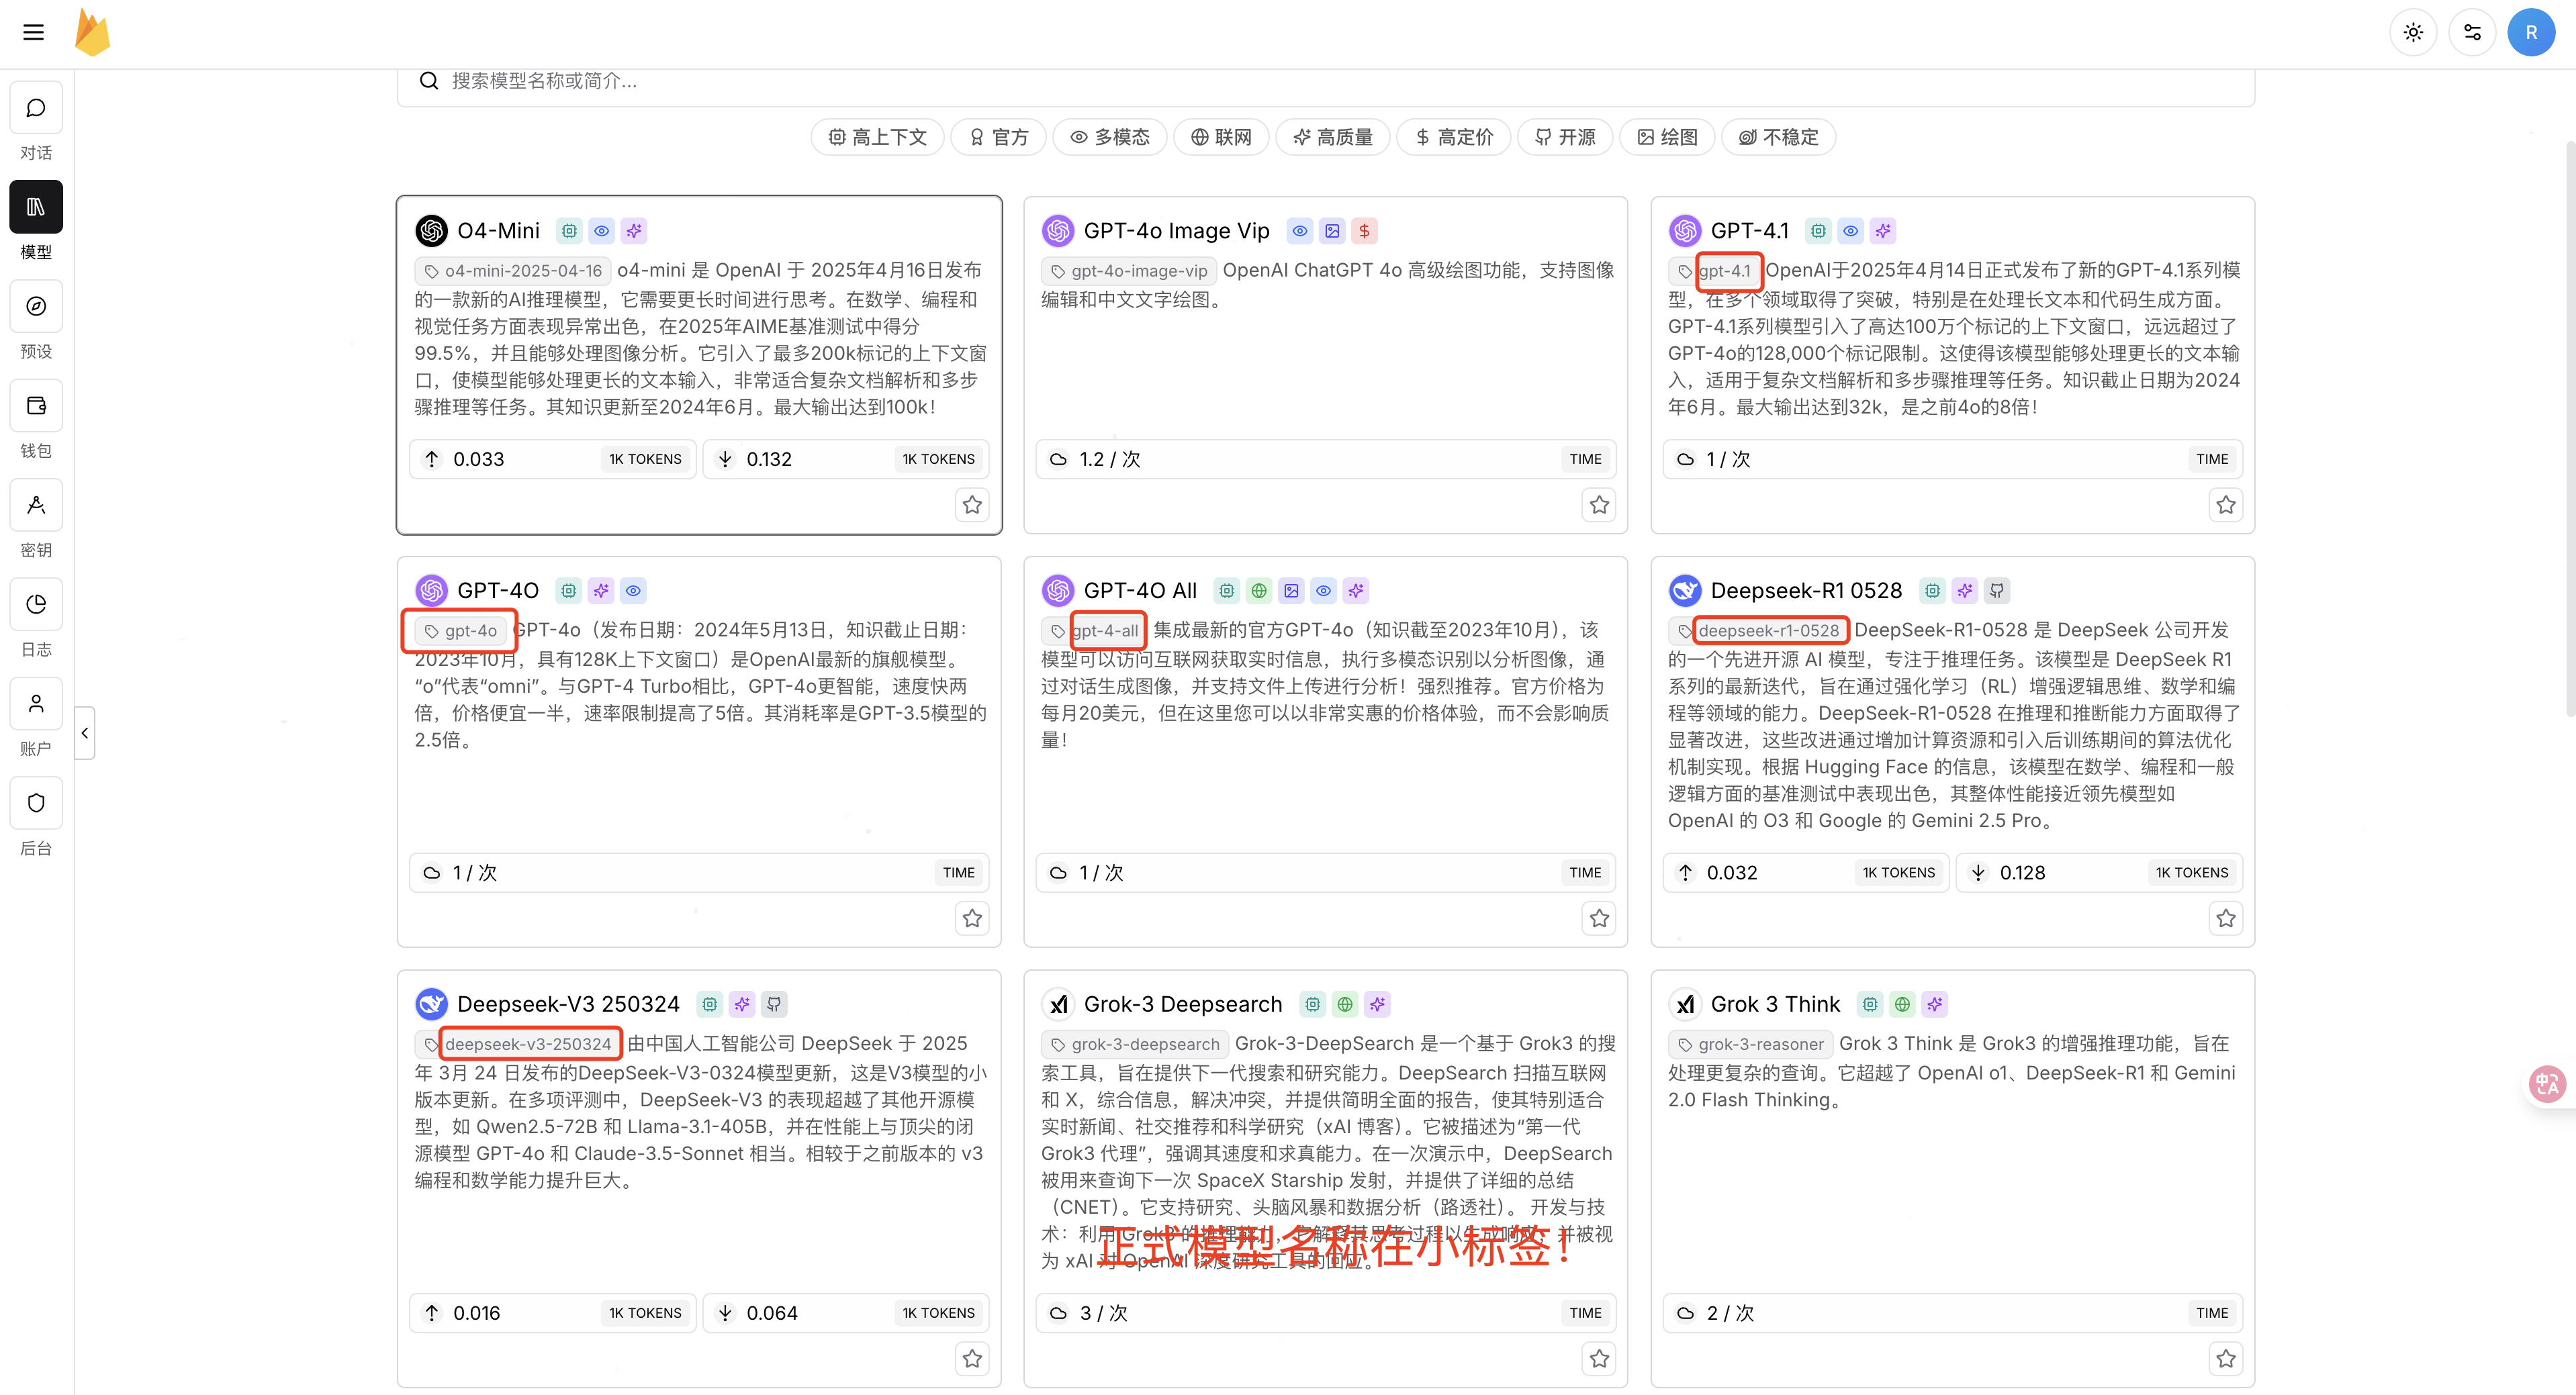This screenshot has width=2576, height=1395.
Task: Open the 密钥 keys sidebar icon
Action: (36, 505)
